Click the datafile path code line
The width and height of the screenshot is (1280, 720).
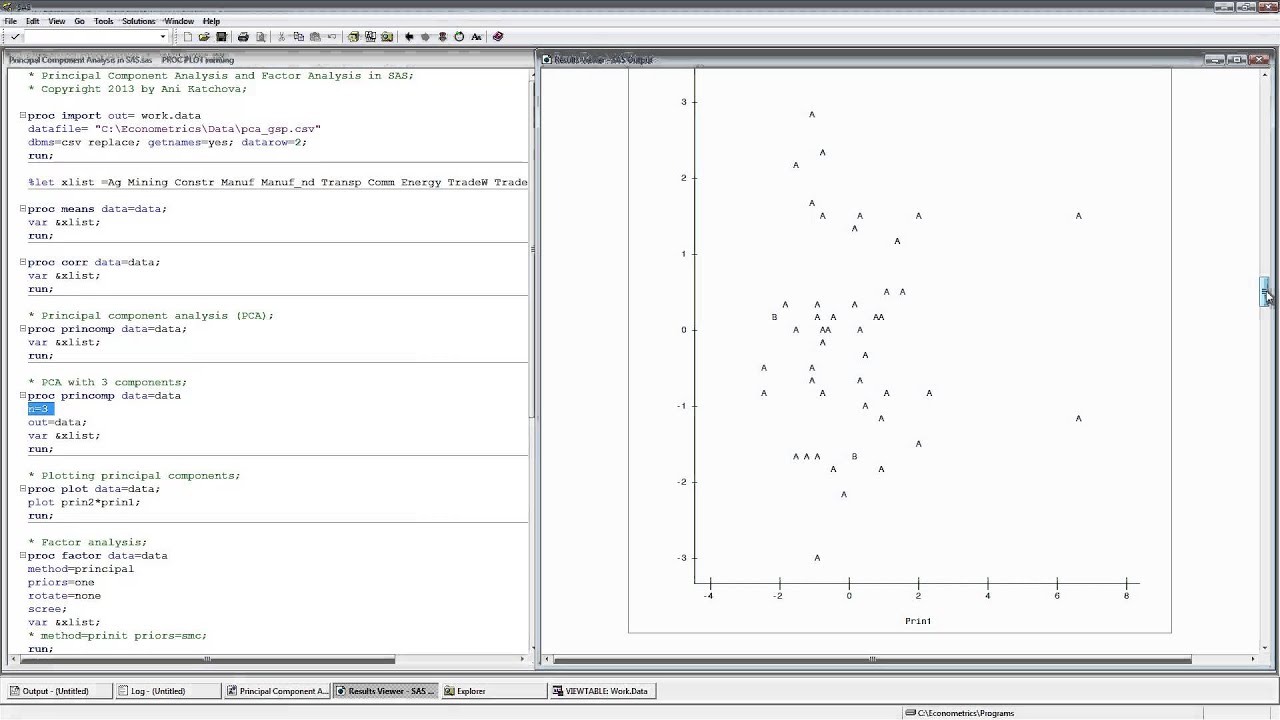click(174, 129)
